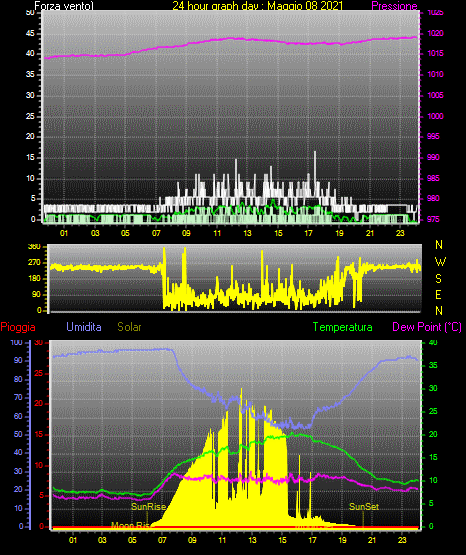Screen dimensions: 466x555
Task: Select hour '17' under the bottom chart
Action: tap(312, 540)
